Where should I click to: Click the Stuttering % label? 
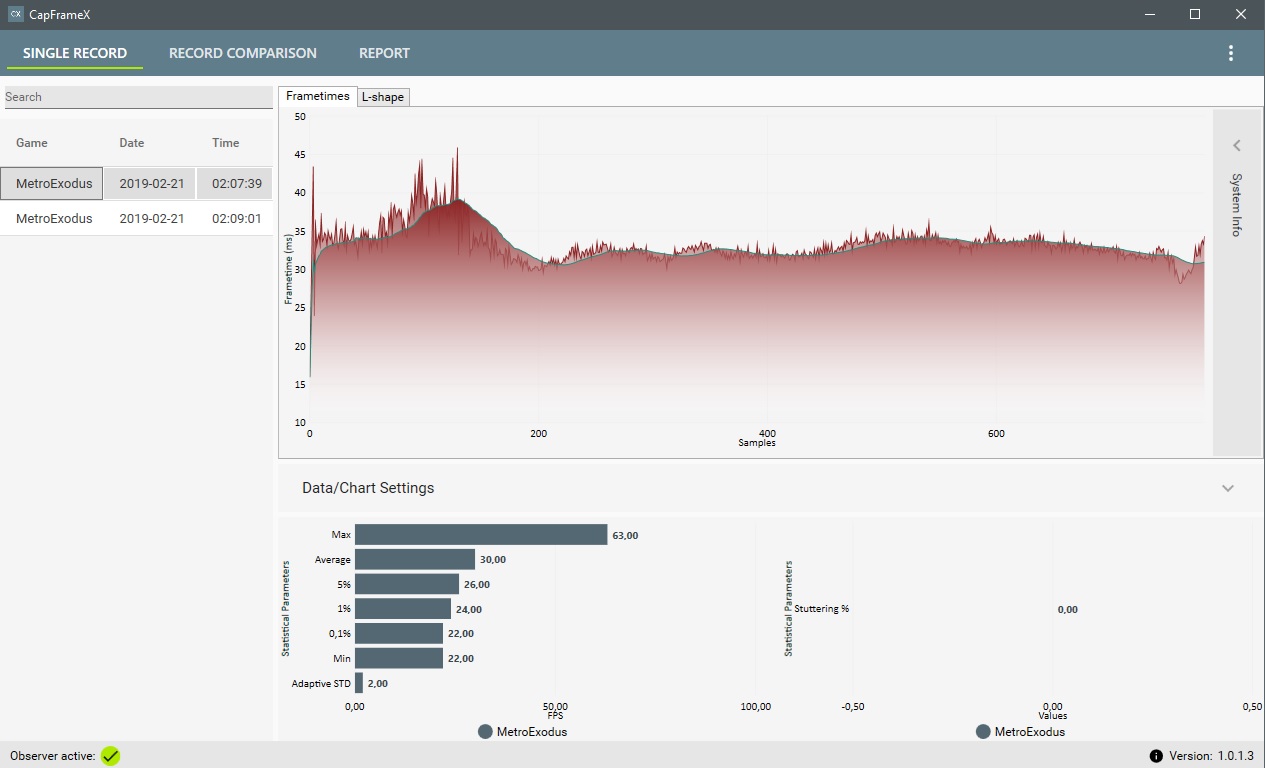[822, 609]
